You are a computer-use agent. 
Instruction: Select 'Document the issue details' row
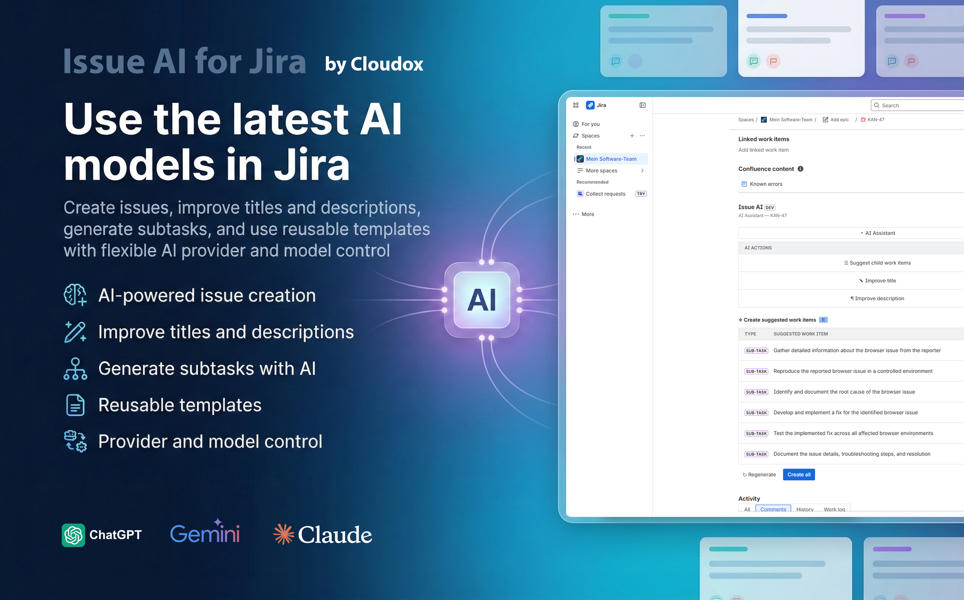[851, 454]
